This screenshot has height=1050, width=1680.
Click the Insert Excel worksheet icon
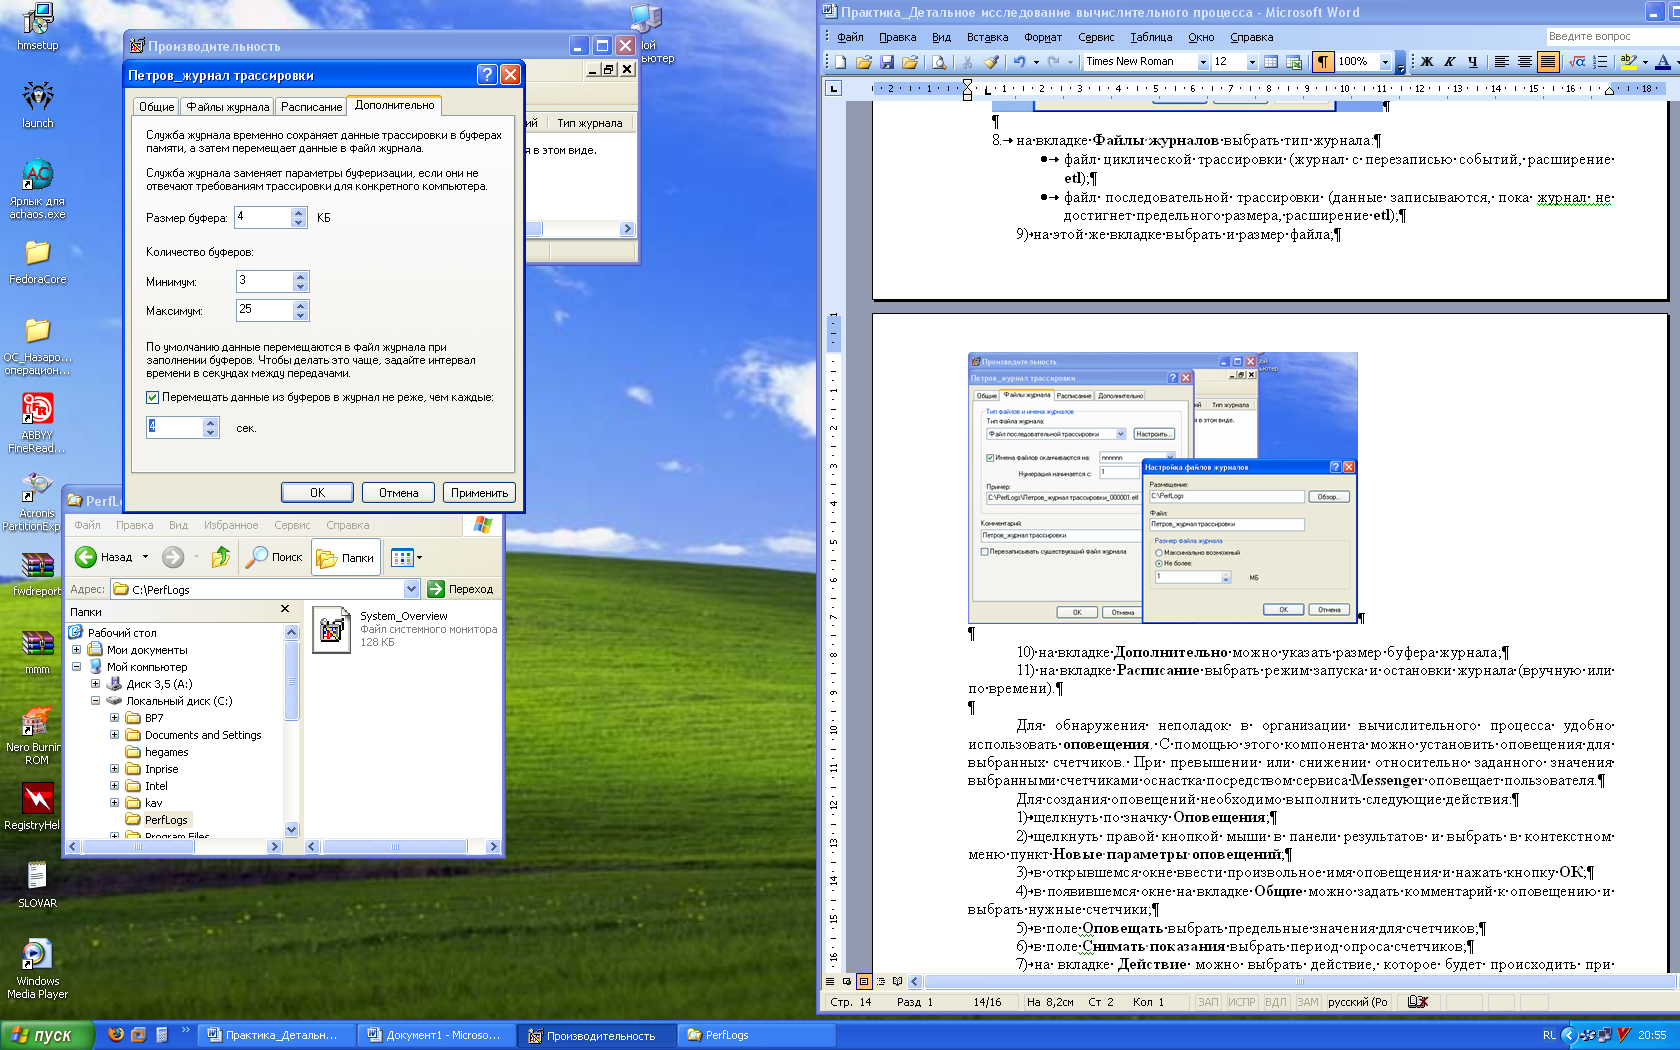click(1294, 62)
